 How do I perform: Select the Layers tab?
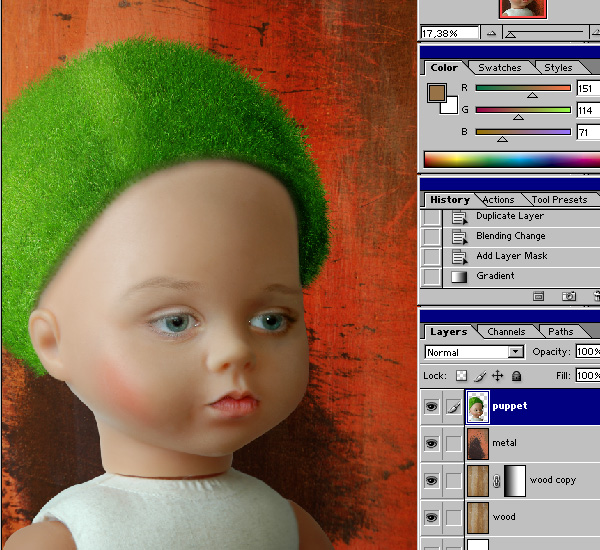(448, 332)
